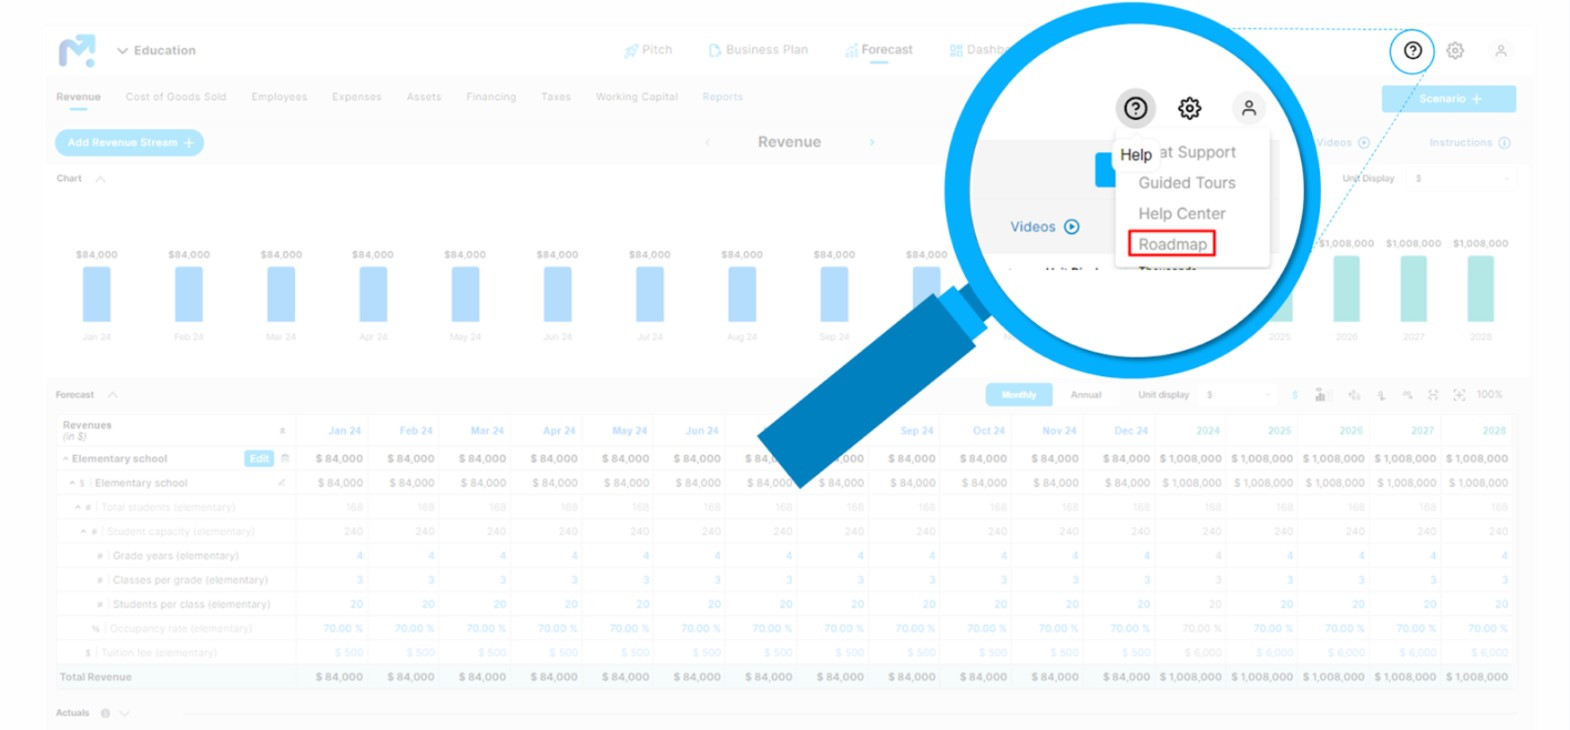Click the pencil icon on Elementary school sub-row
Viewport: 1570px width, 730px height.
coord(282,483)
